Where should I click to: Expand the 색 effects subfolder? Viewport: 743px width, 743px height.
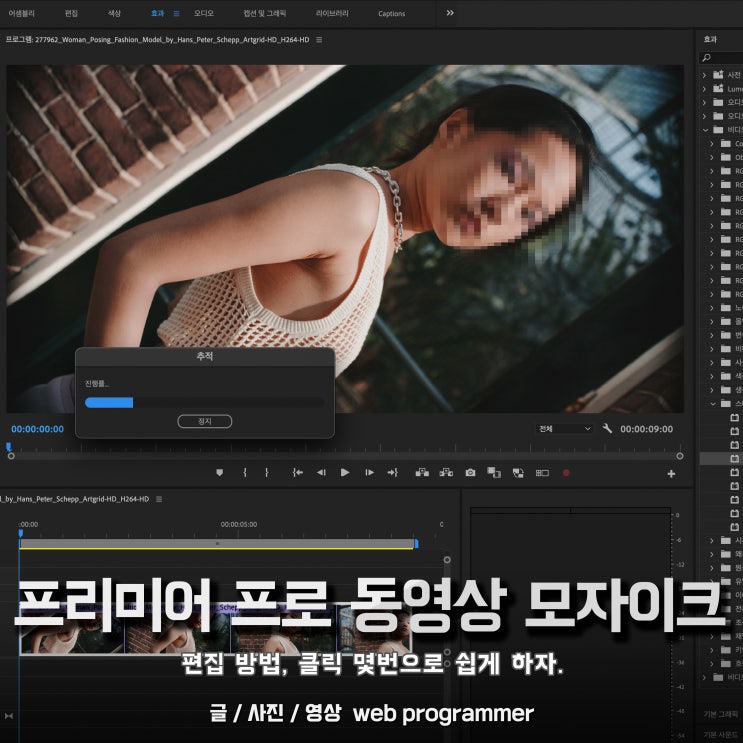pos(712,376)
